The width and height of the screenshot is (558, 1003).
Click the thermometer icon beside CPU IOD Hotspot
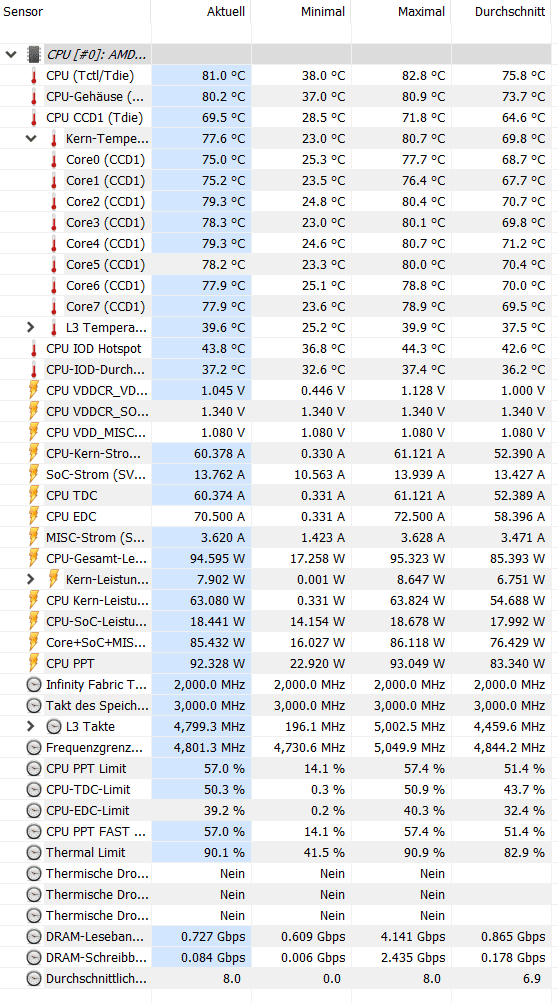[33, 349]
